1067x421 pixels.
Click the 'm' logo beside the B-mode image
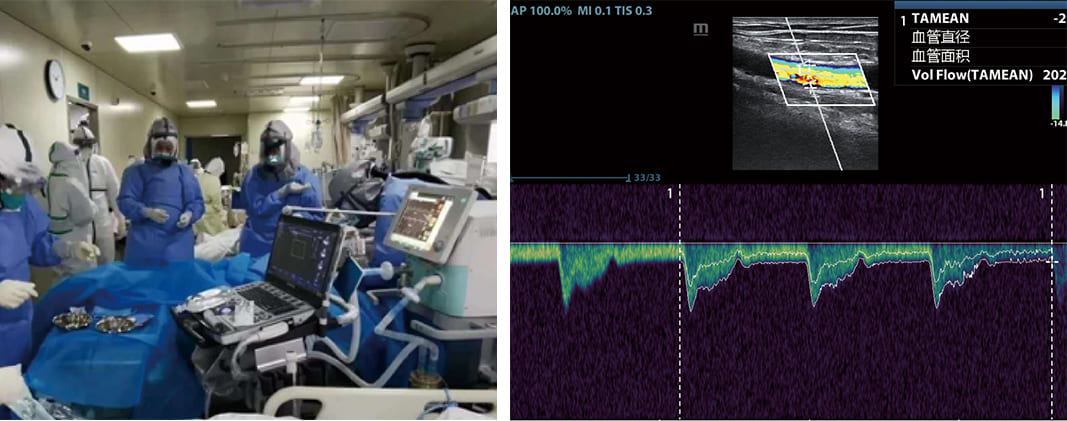(x=701, y=29)
